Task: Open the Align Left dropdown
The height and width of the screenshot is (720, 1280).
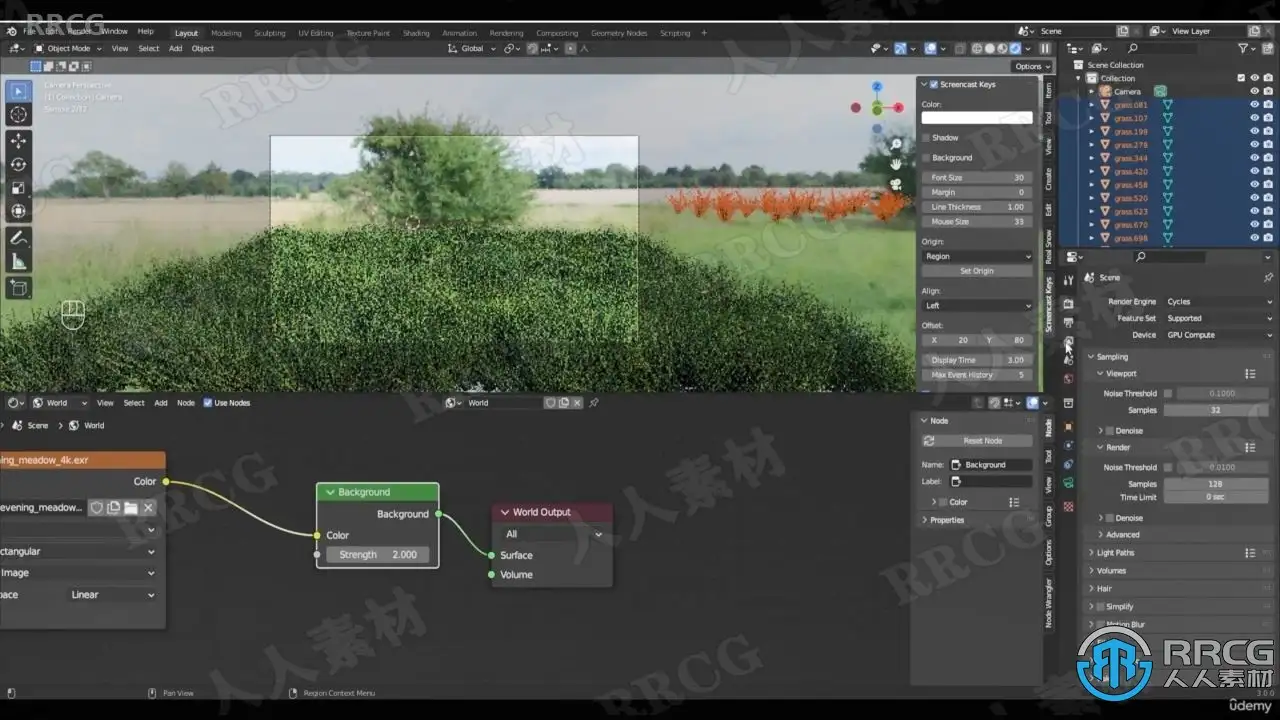Action: click(x=977, y=306)
